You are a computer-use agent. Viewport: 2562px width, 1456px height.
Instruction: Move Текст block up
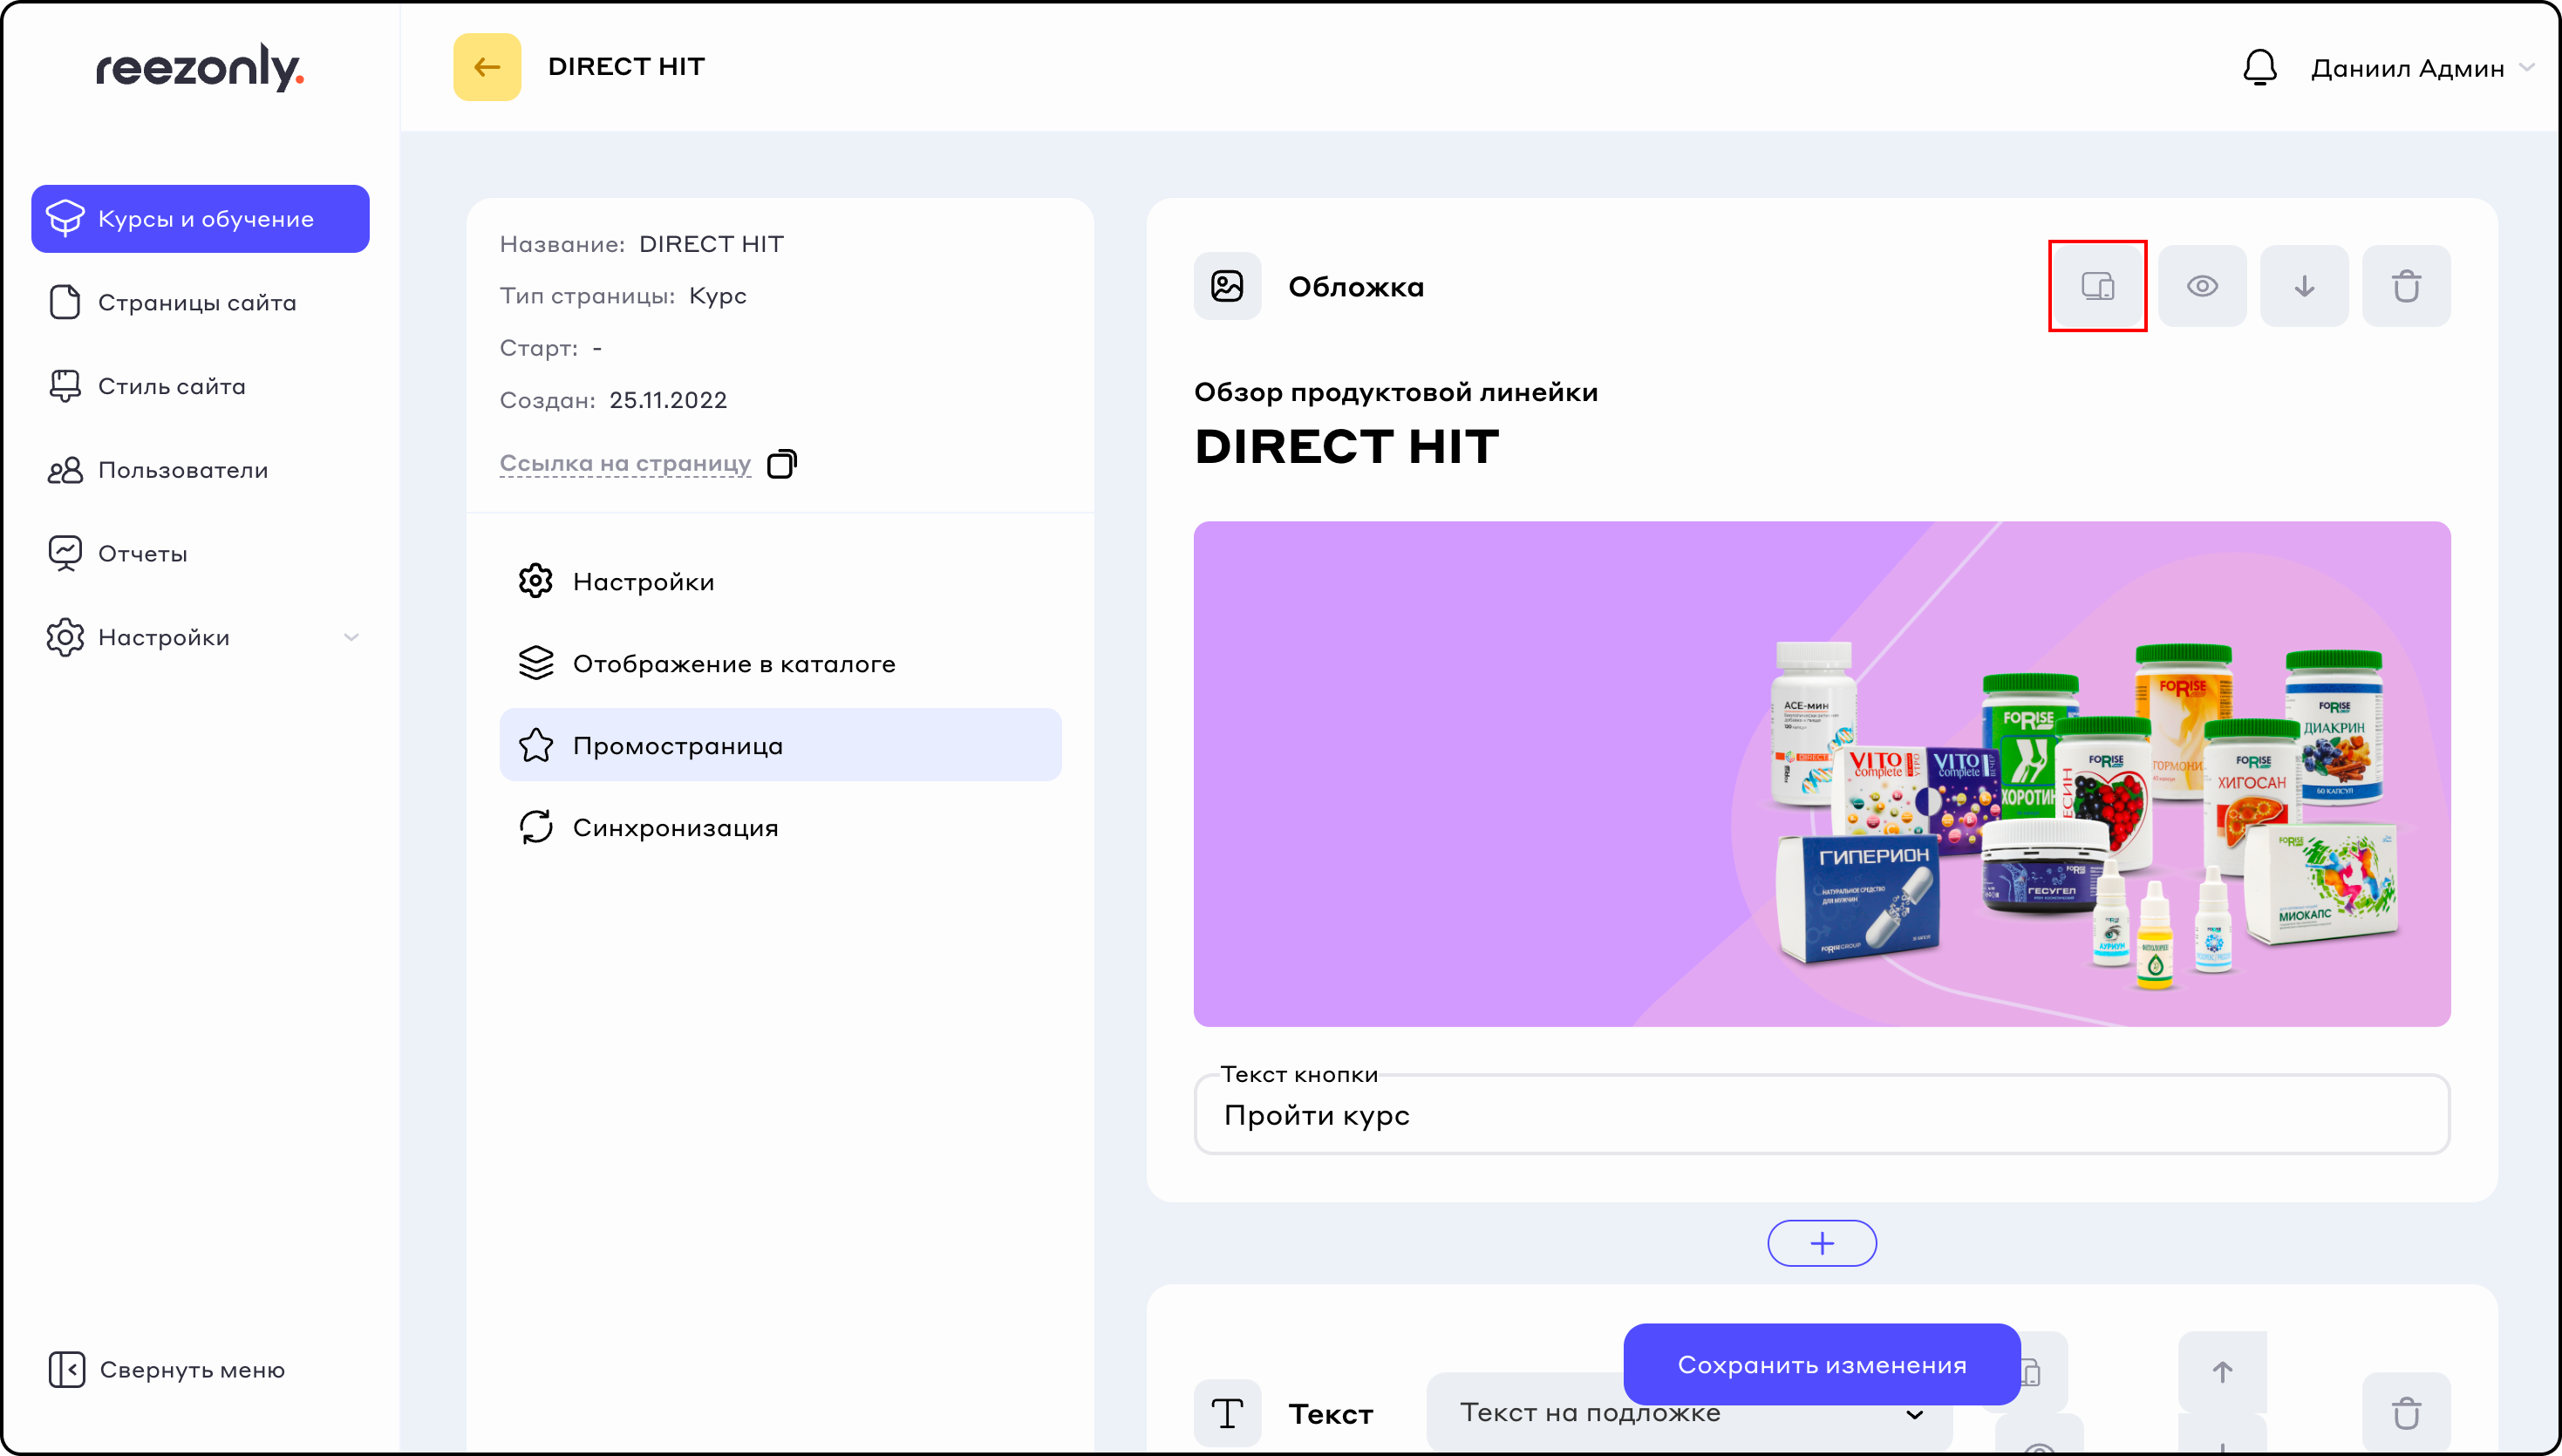2222,1371
